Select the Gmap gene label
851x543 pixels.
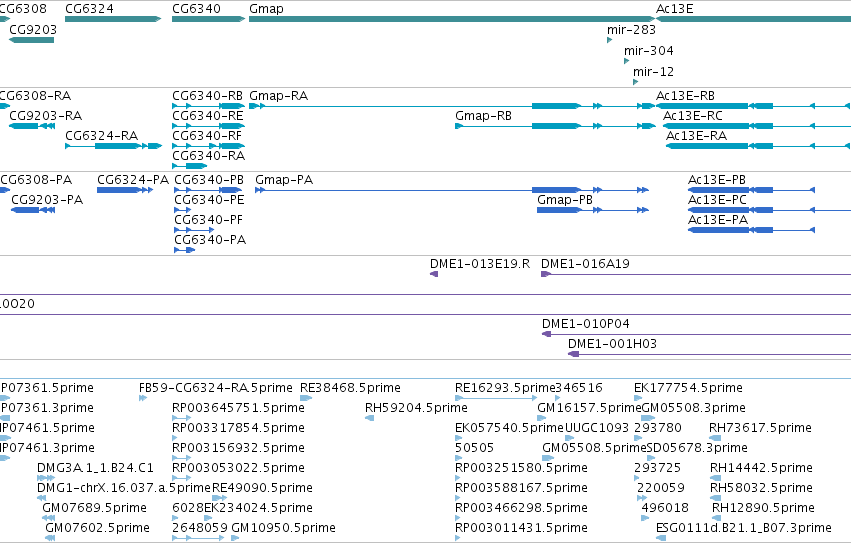pos(266,9)
